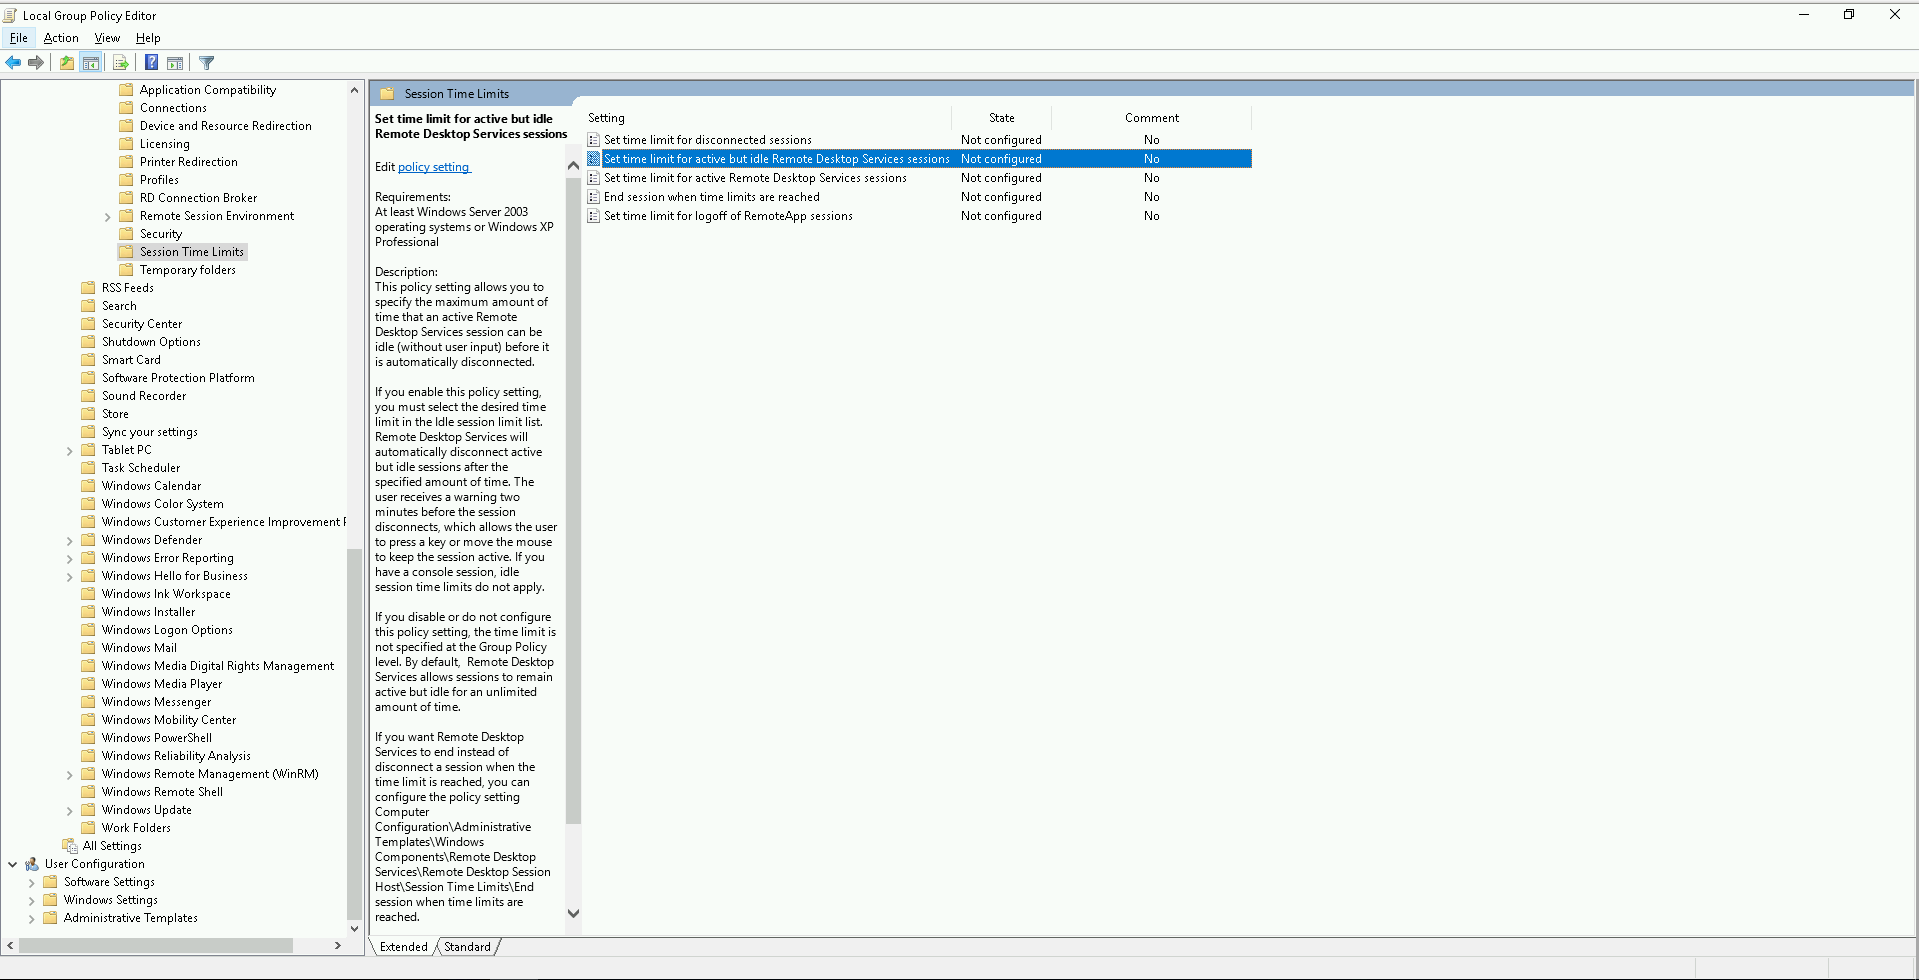
Task: Expand Administrative Templates under User Configuration
Action: coord(32,919)
